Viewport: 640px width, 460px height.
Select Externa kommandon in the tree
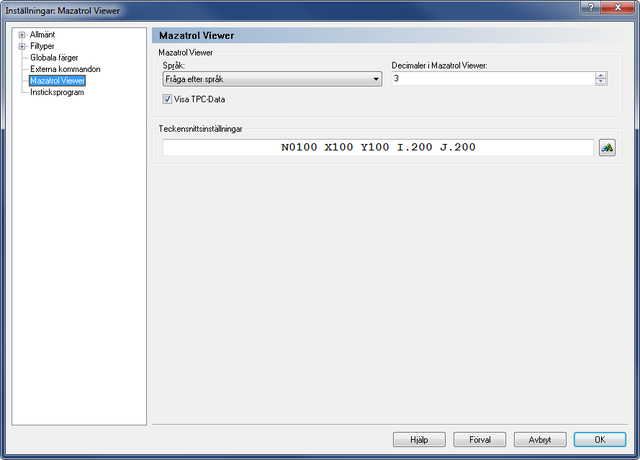pos(65,69)
